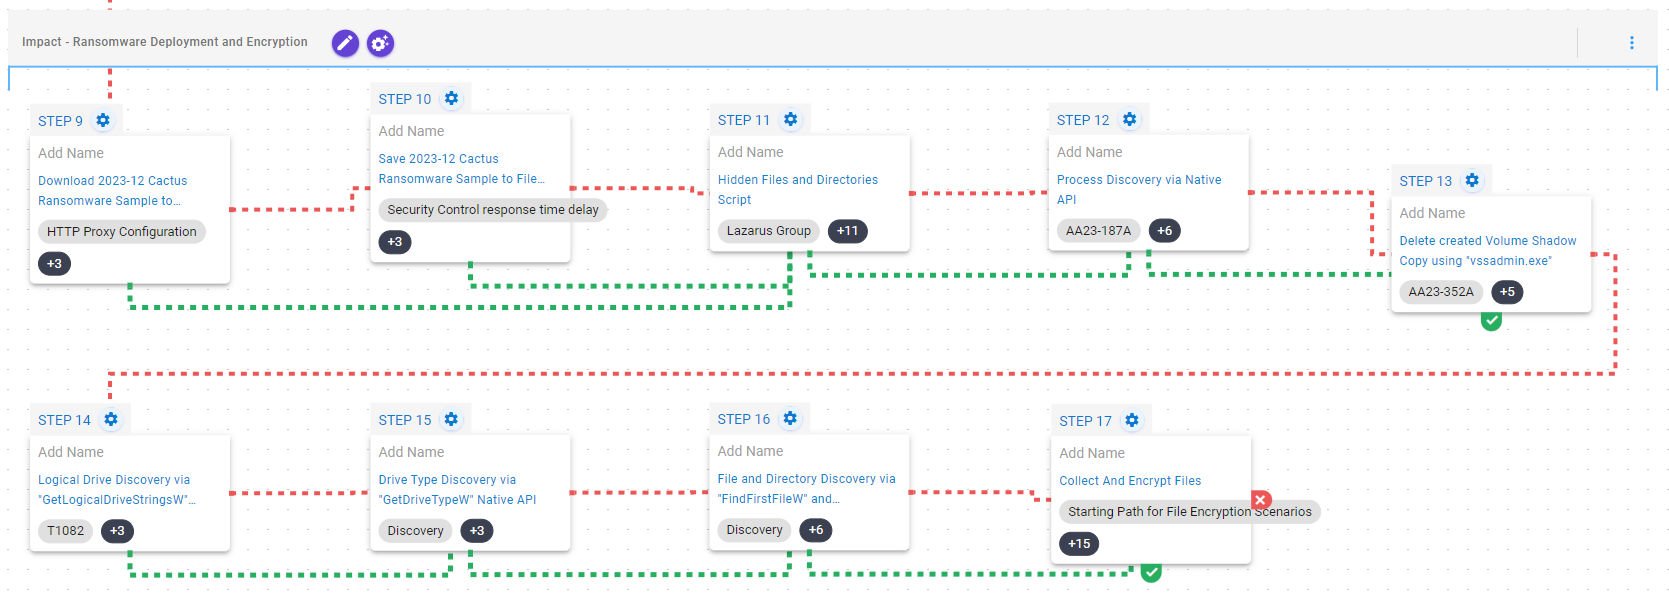Expand the +15 tags badge in Step 17
This screenshot has height=603, width=1669.
coord(1079,544)
